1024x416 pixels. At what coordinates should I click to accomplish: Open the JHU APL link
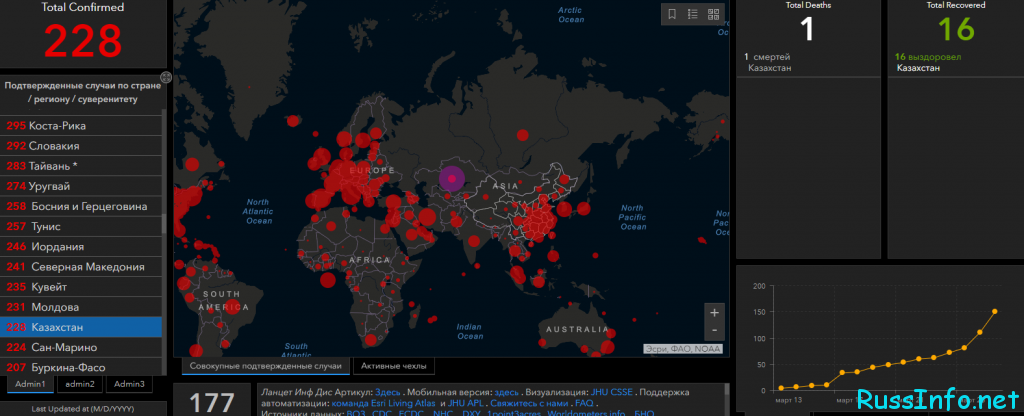click(x=466, y=404)
